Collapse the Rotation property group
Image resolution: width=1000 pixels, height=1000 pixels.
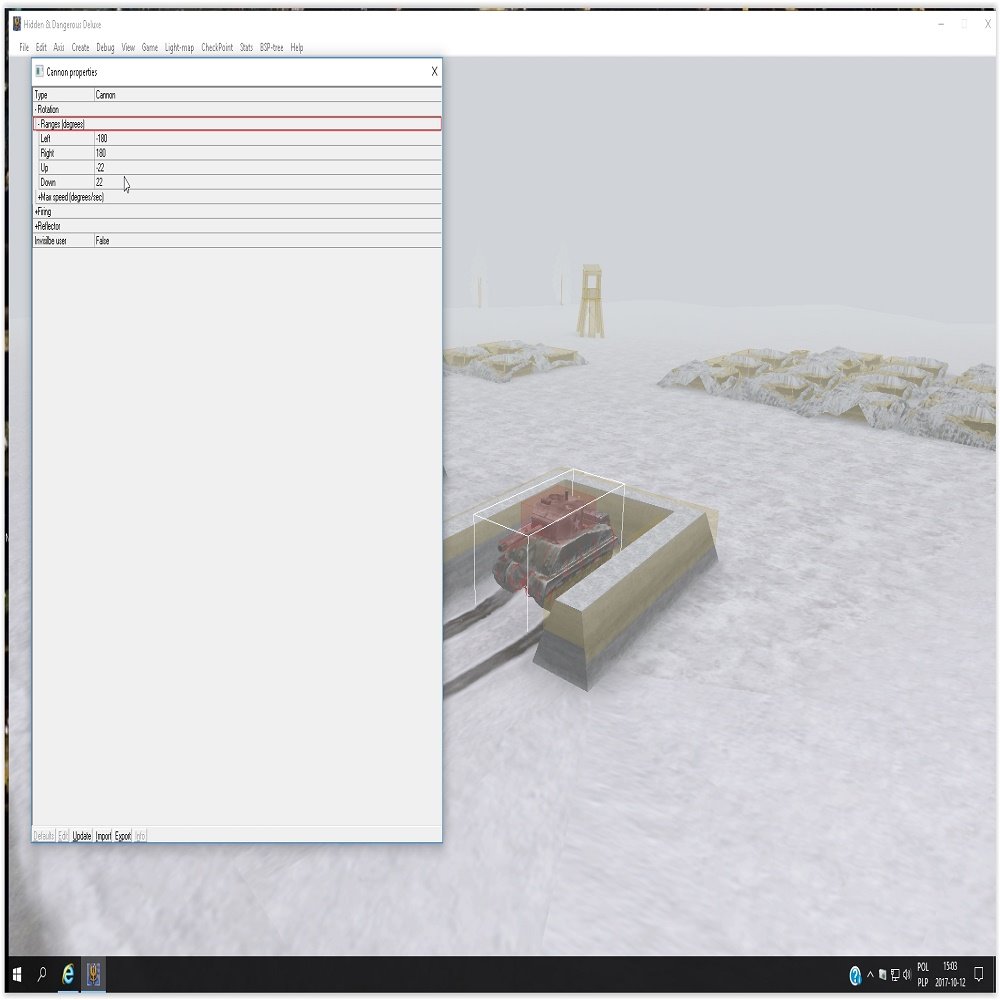pyautogui.click(x=36, y=110)
